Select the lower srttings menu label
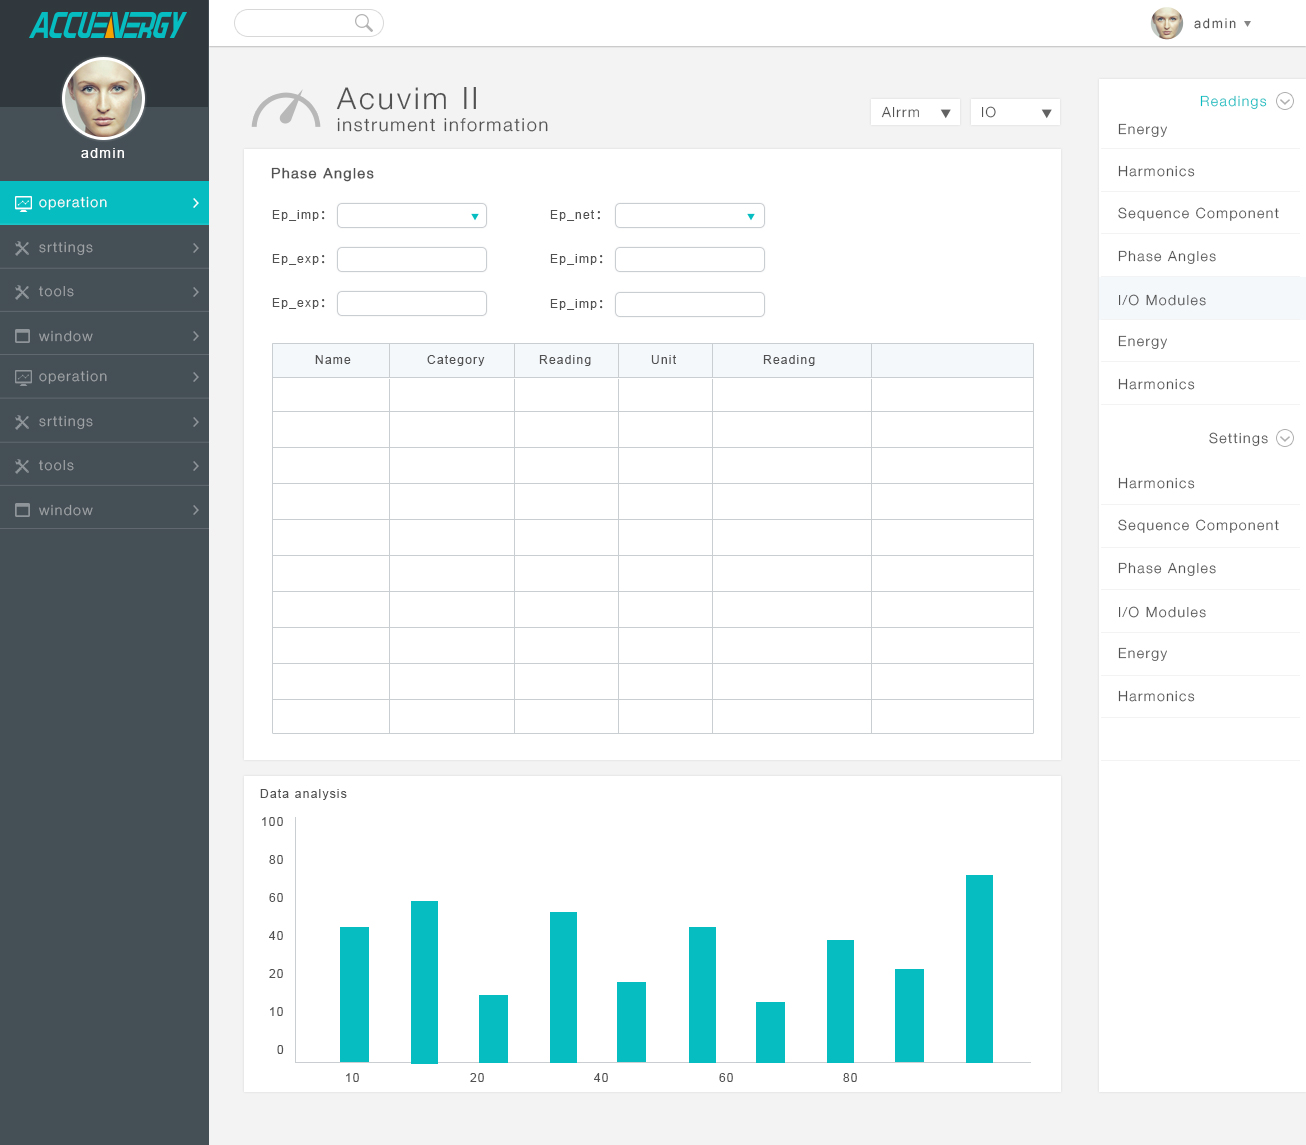Image resolution: width=1306 pixels, height=1145 pixels. [66, 422]
